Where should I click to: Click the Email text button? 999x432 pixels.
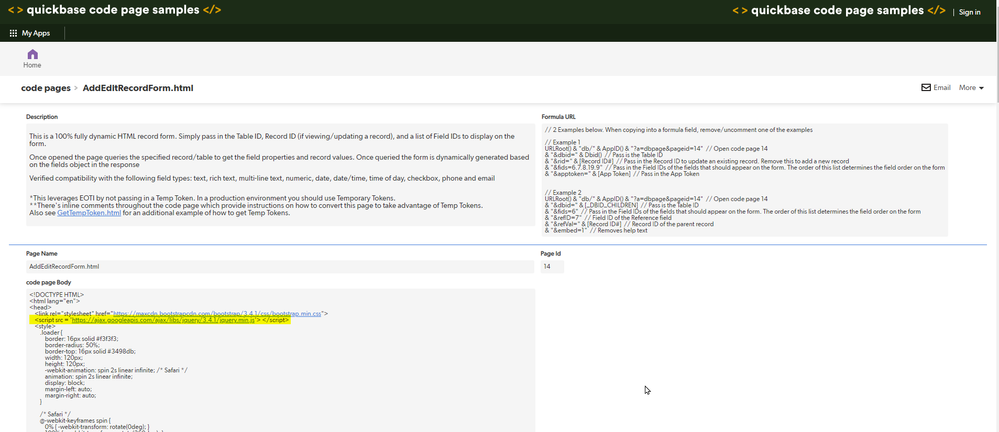942,87
